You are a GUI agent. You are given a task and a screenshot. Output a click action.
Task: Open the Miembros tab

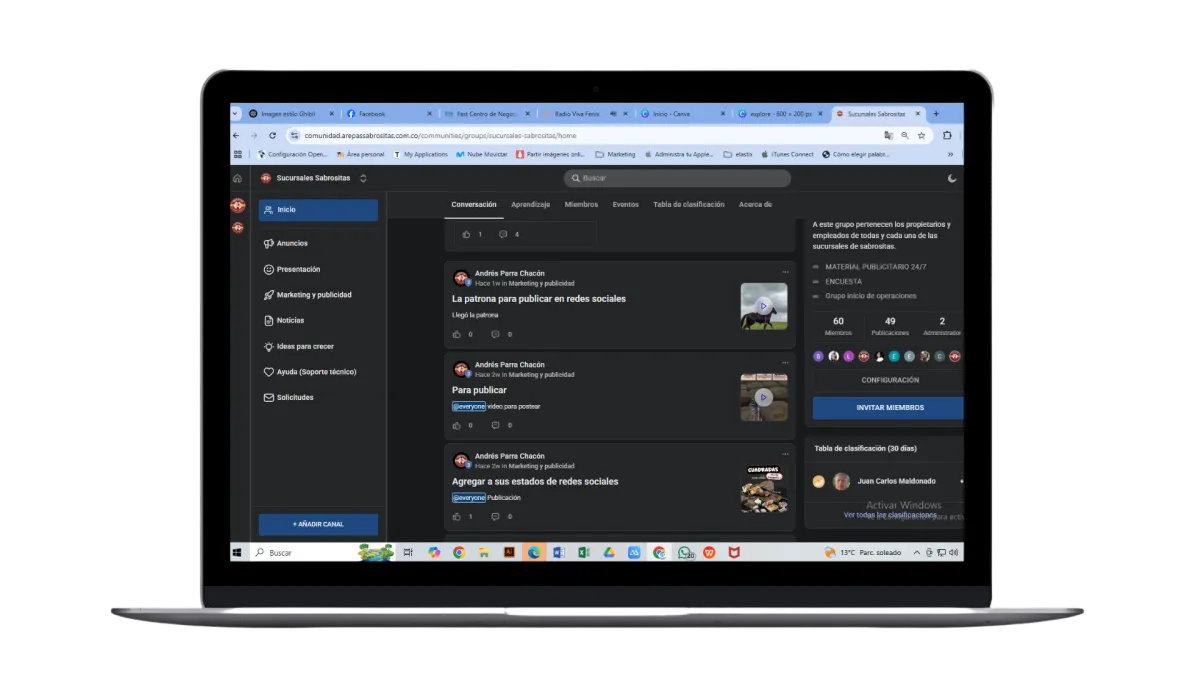(x=581, y=205)
